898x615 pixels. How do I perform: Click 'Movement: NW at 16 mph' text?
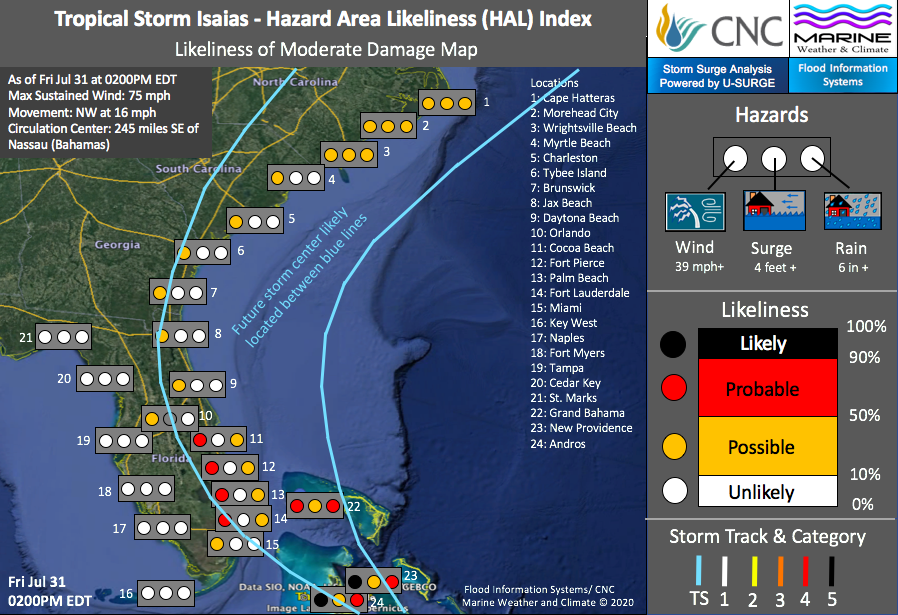click(82, 112)
